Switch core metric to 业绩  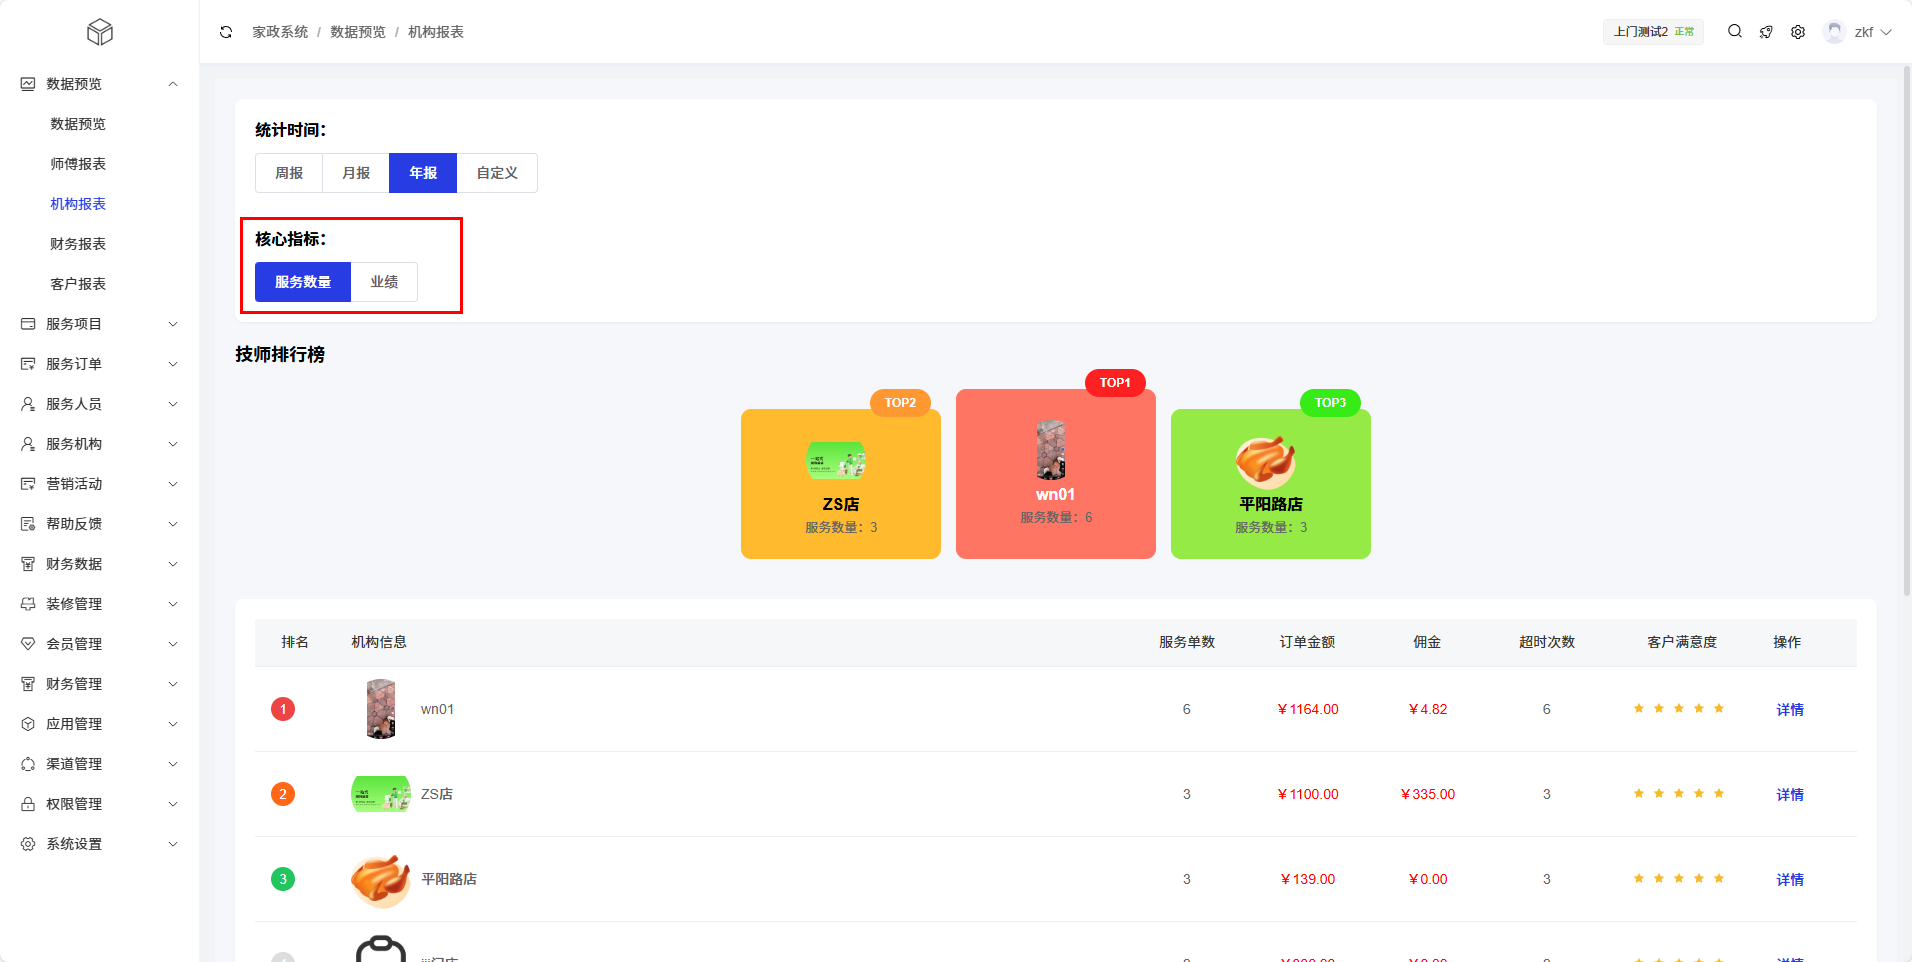(384, 282)
